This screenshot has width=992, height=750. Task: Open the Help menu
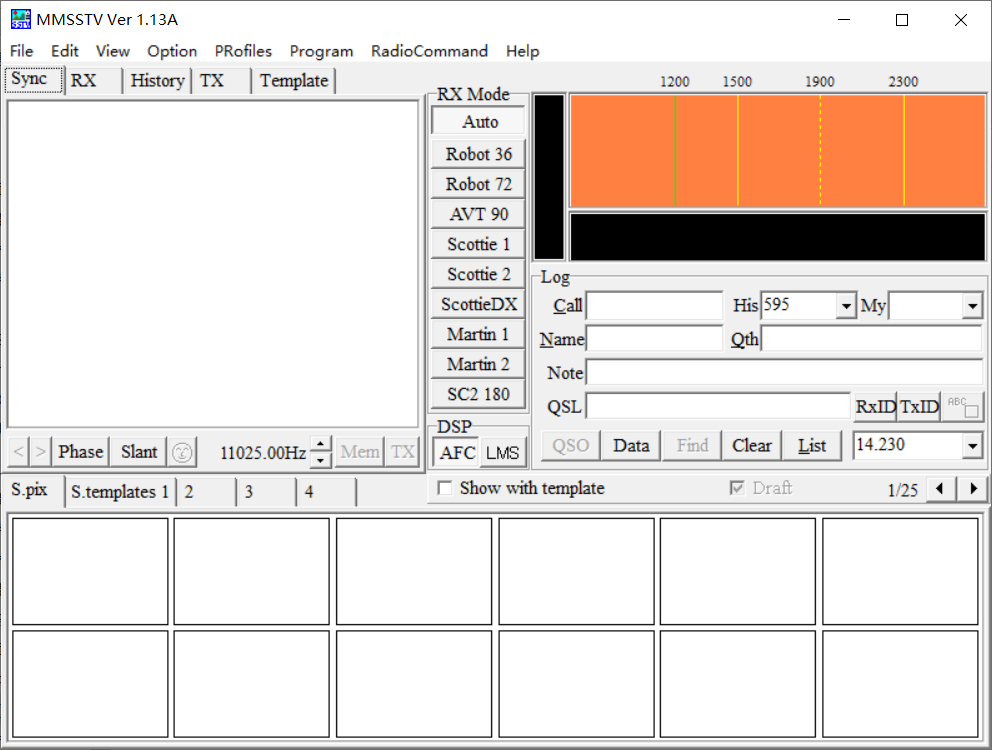(523, 51)
